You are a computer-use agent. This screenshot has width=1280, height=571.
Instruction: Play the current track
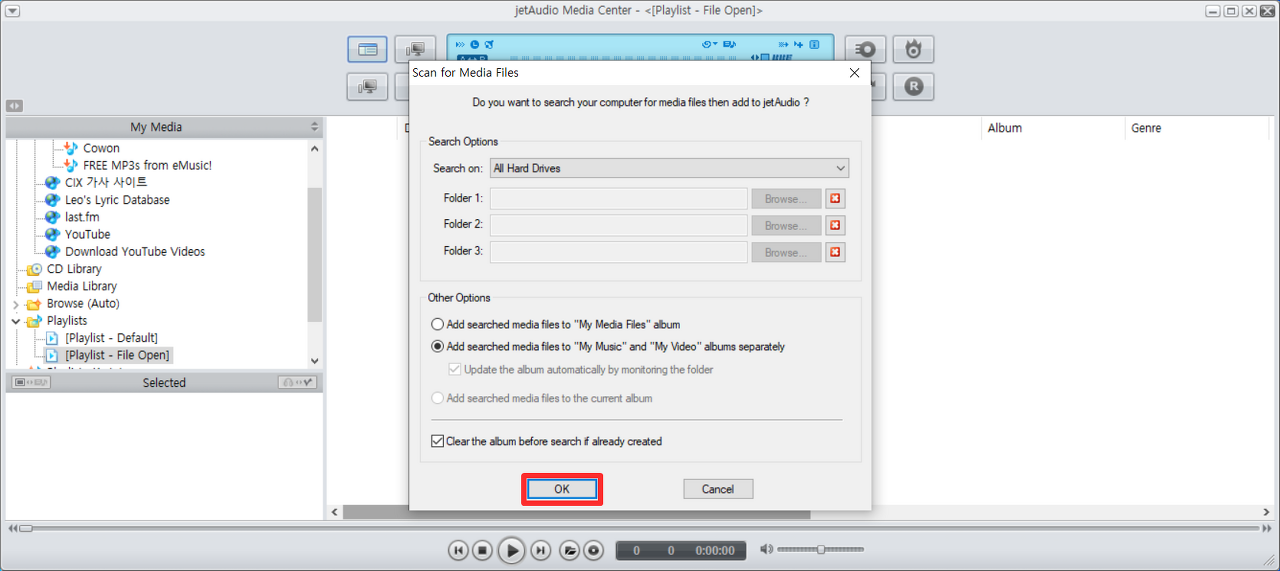click(511, 550)
